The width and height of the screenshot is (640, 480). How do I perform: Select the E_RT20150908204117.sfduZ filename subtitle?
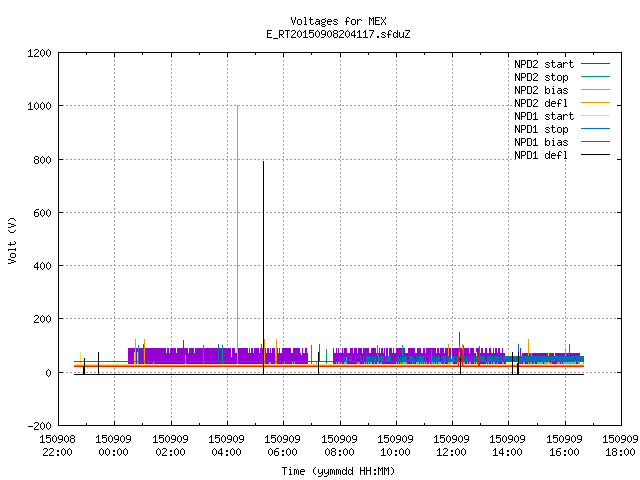[338, 34]
